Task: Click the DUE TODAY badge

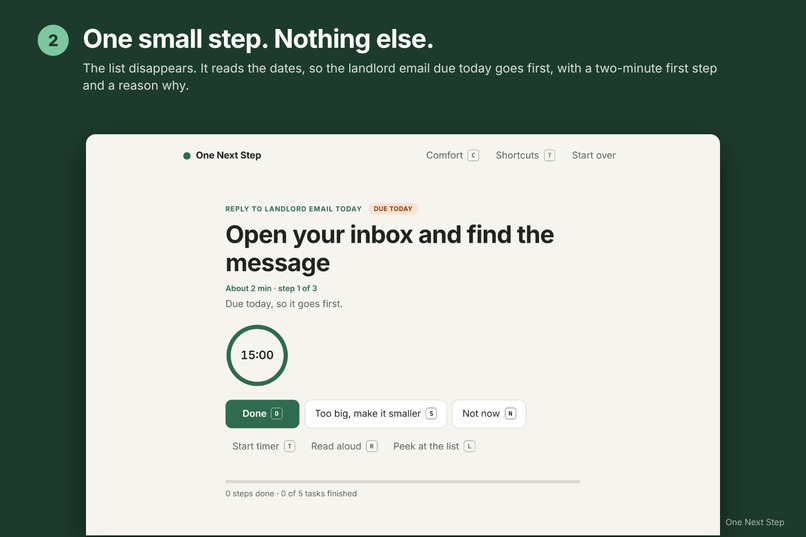Action: pos(393,209)
